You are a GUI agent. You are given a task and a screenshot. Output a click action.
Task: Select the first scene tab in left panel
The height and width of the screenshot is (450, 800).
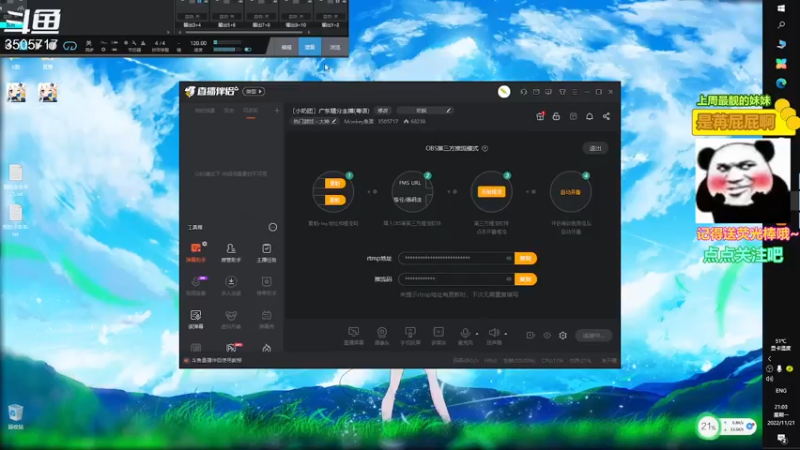point(205,111)
